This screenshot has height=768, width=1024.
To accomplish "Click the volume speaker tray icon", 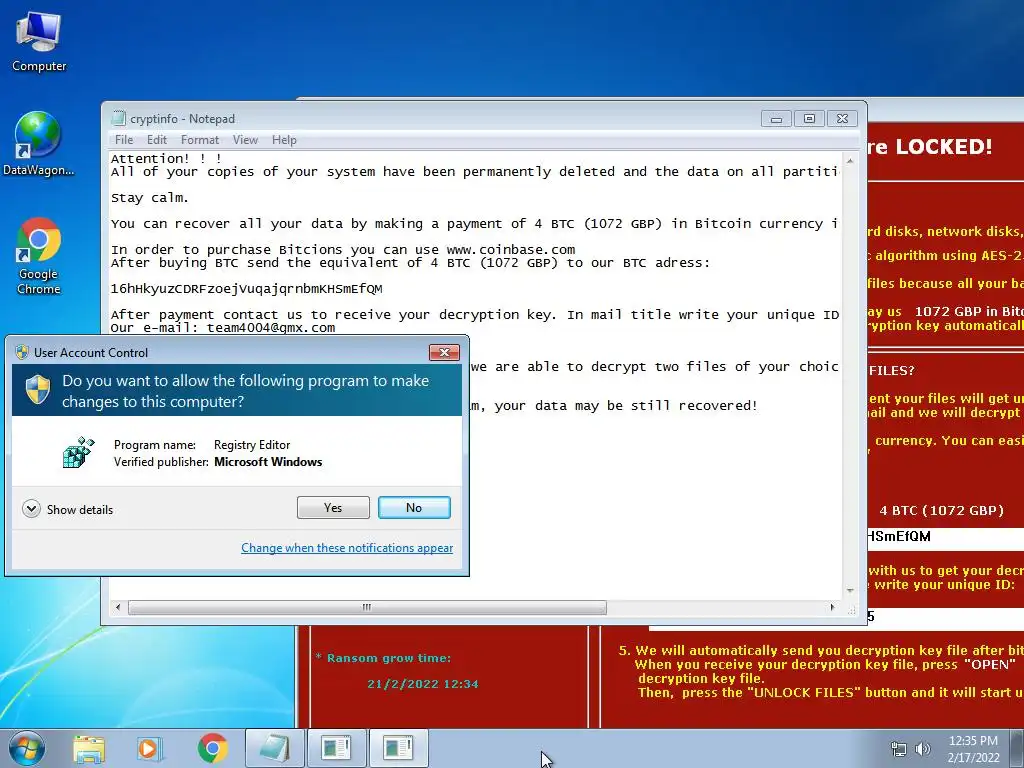I will pyautogui.click(x=923, y=749).
